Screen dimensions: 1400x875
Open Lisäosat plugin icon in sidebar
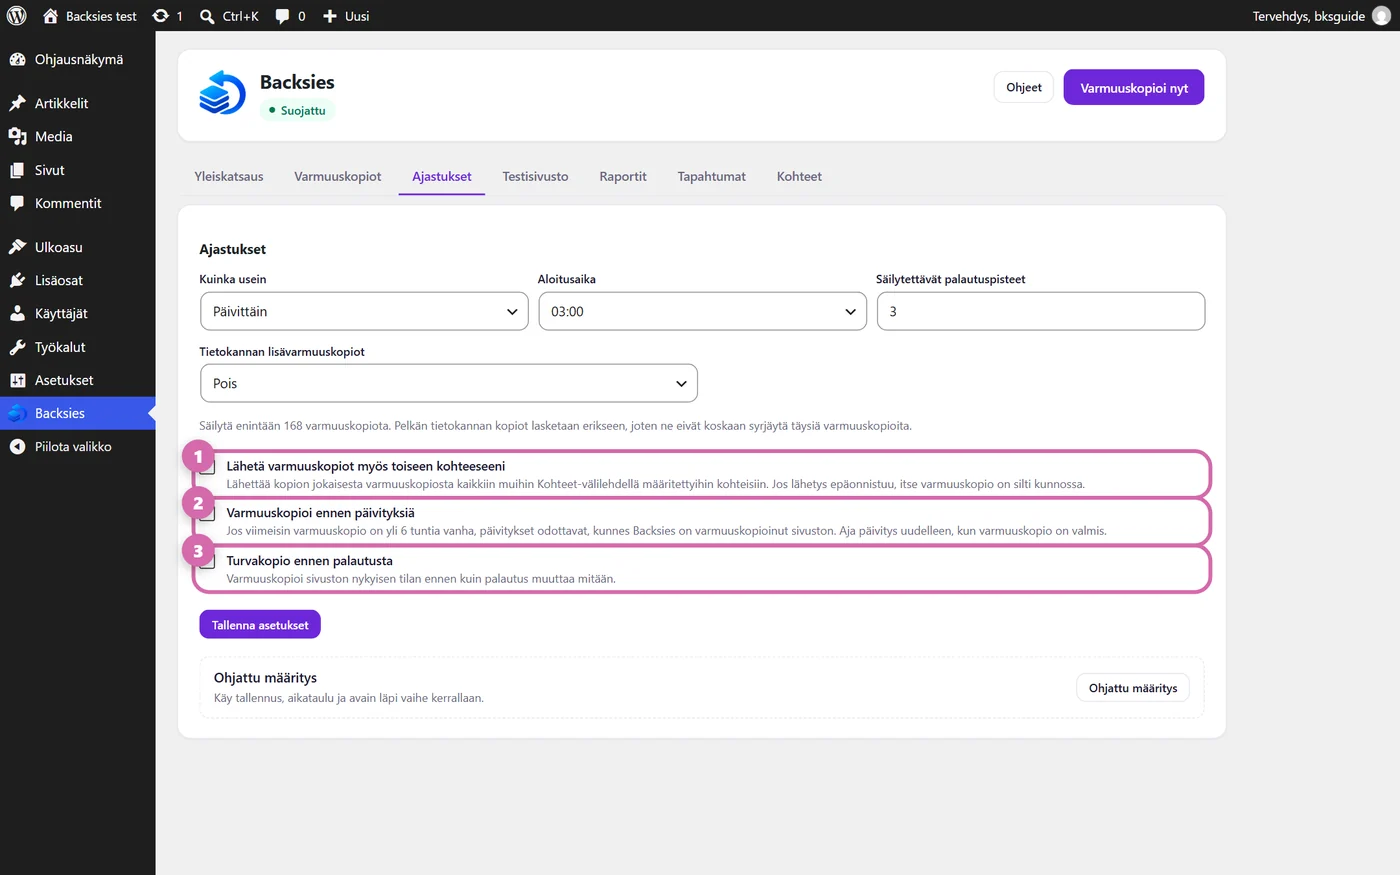pos(17,280)
